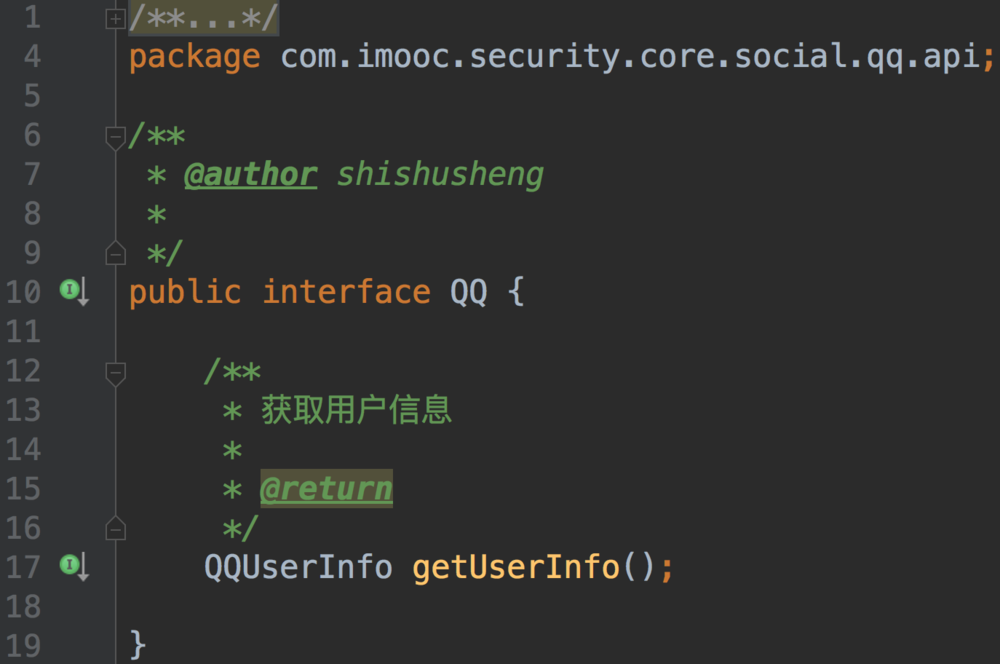Click line number 18 in the gutter
Screen dimensions: 1000x664
pos(22,607)
